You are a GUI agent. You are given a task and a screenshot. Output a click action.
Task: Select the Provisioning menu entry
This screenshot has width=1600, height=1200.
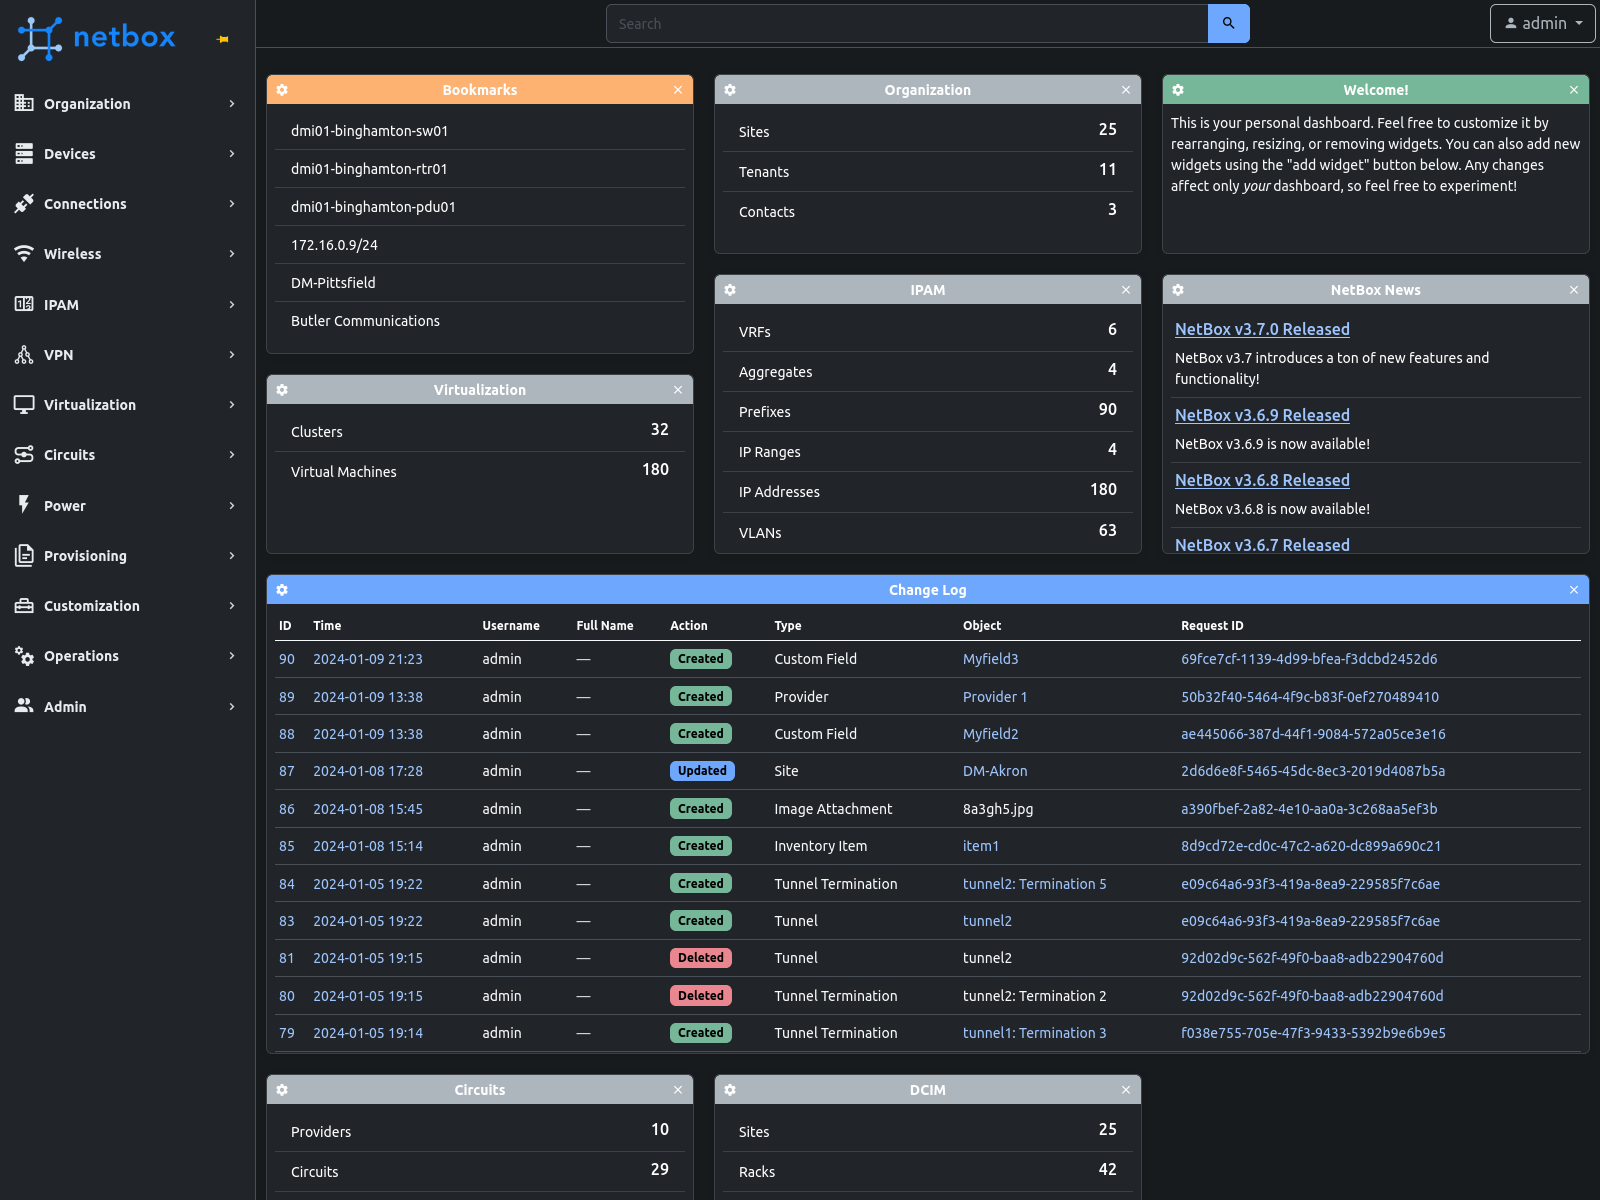pyautogui.click(x=85, y=556)
